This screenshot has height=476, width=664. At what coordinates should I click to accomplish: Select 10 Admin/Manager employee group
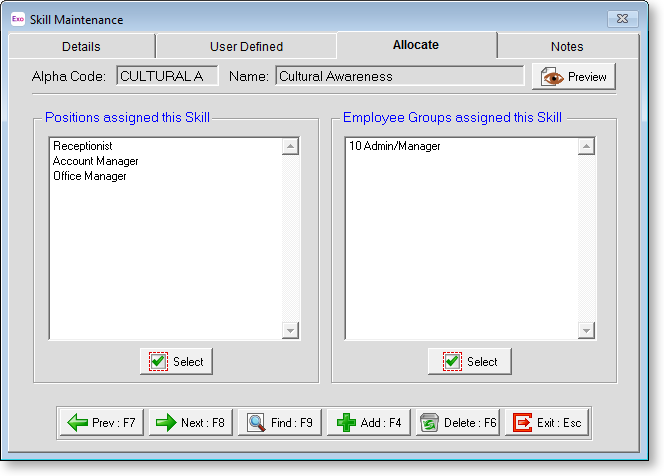click(395, 146)
